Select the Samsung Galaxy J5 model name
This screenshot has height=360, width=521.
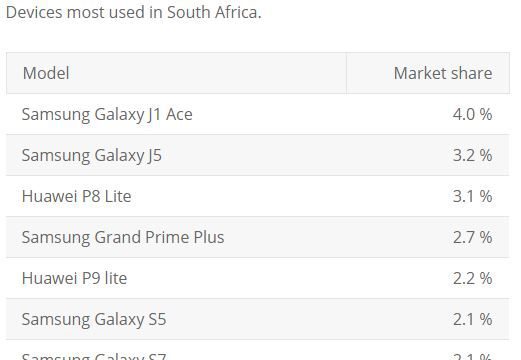[92, 156]
